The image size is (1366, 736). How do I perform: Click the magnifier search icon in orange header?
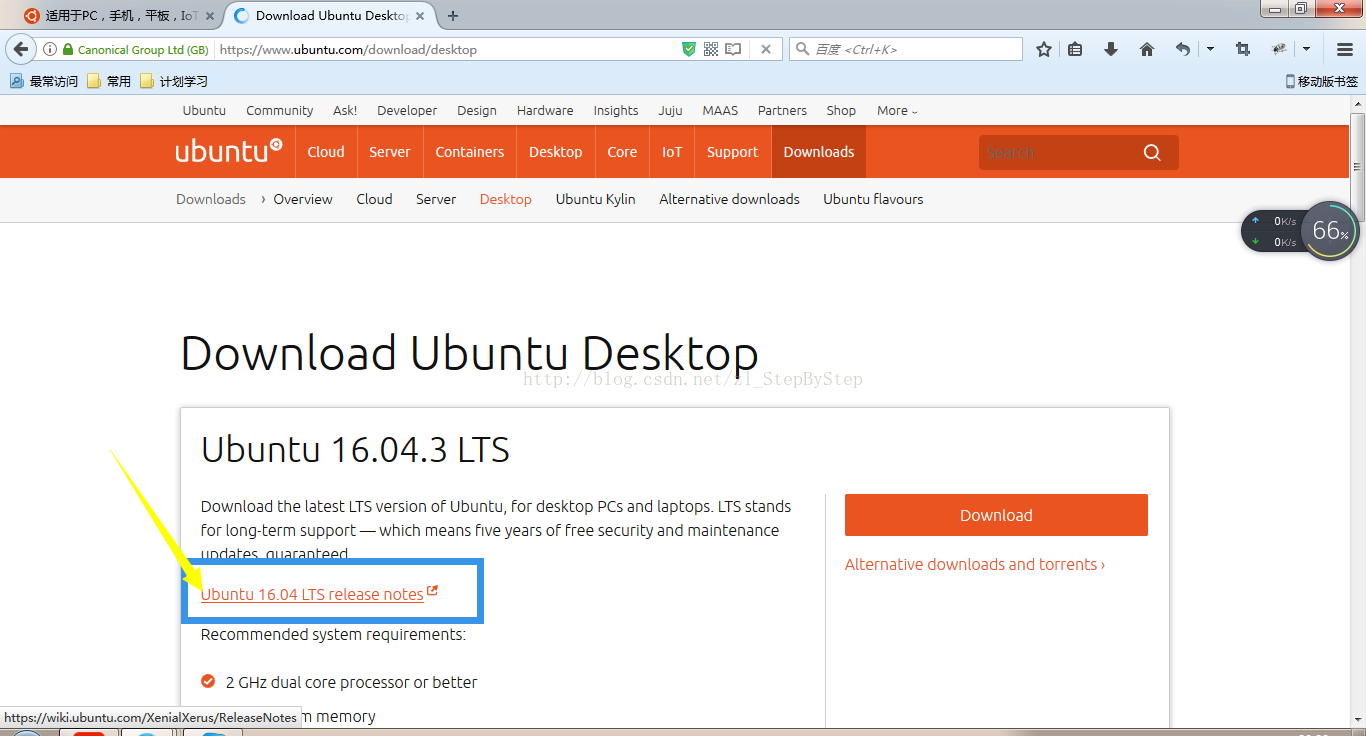tap(1152, 152)
